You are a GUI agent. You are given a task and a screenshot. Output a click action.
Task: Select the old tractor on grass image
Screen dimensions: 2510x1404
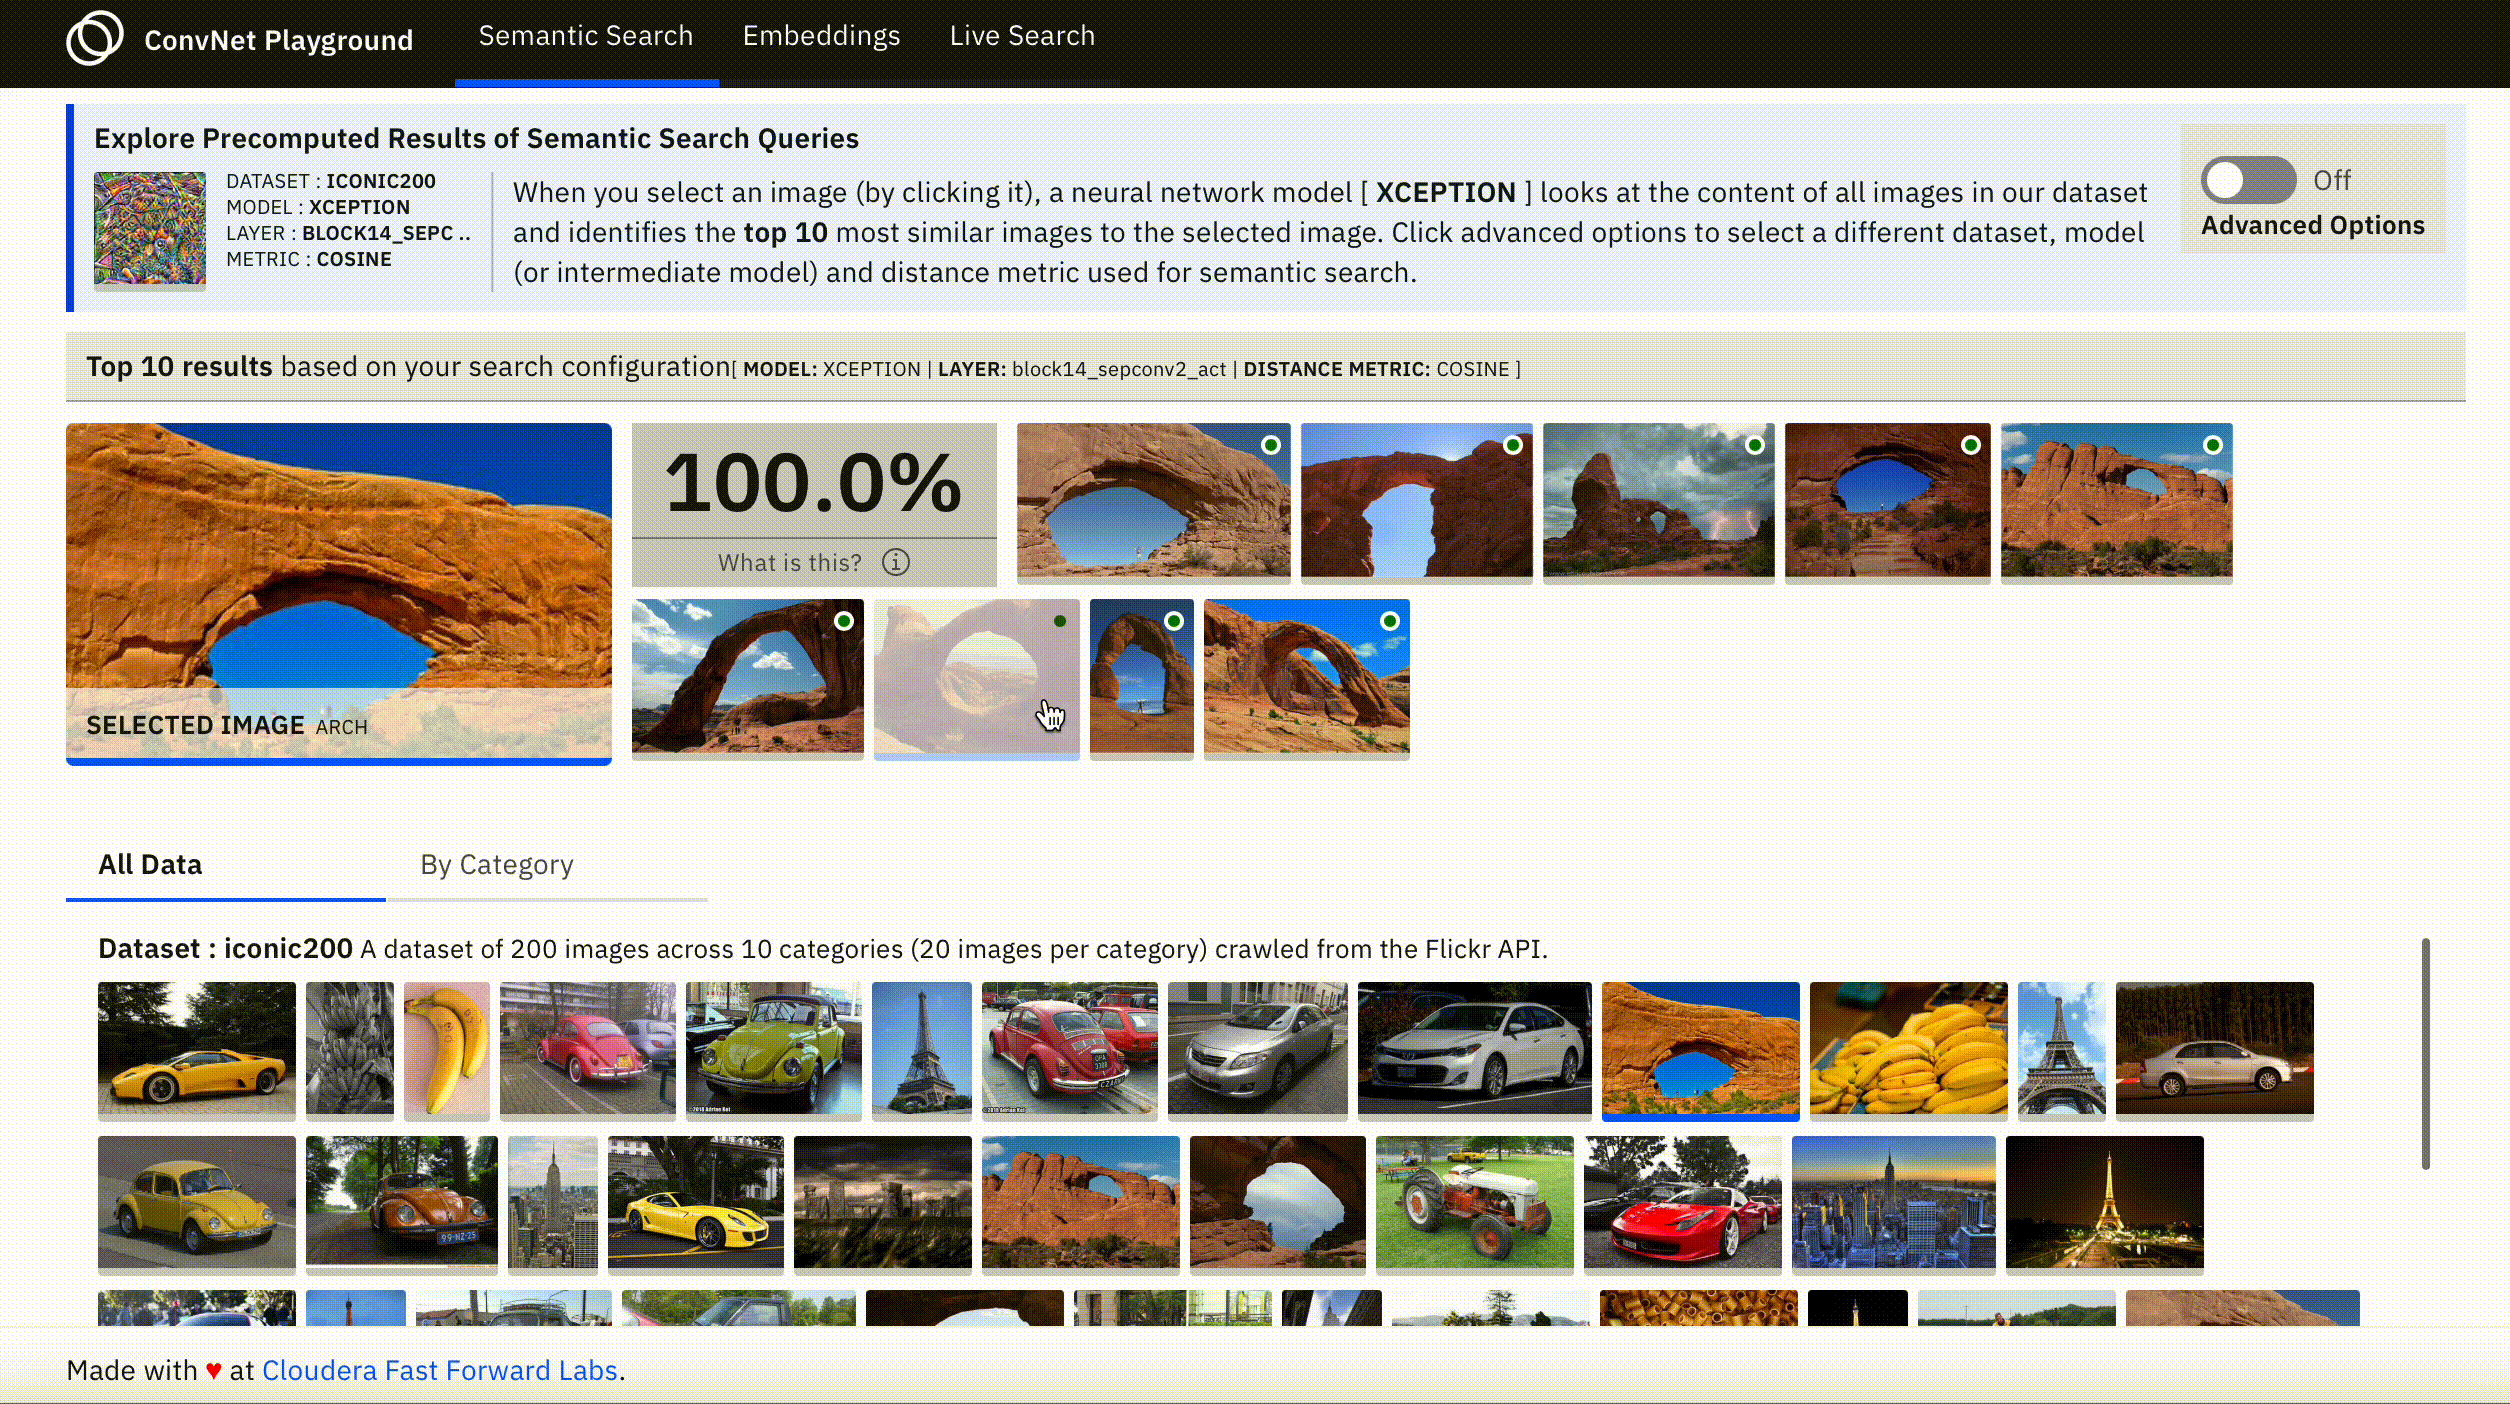point(1473,1202)
